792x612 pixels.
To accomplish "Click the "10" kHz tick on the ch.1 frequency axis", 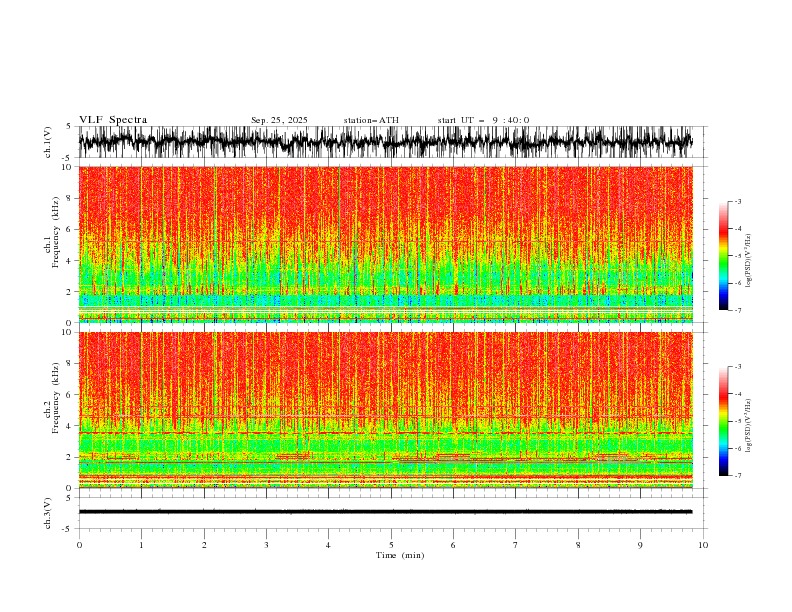I will click(x=67, y=167).
